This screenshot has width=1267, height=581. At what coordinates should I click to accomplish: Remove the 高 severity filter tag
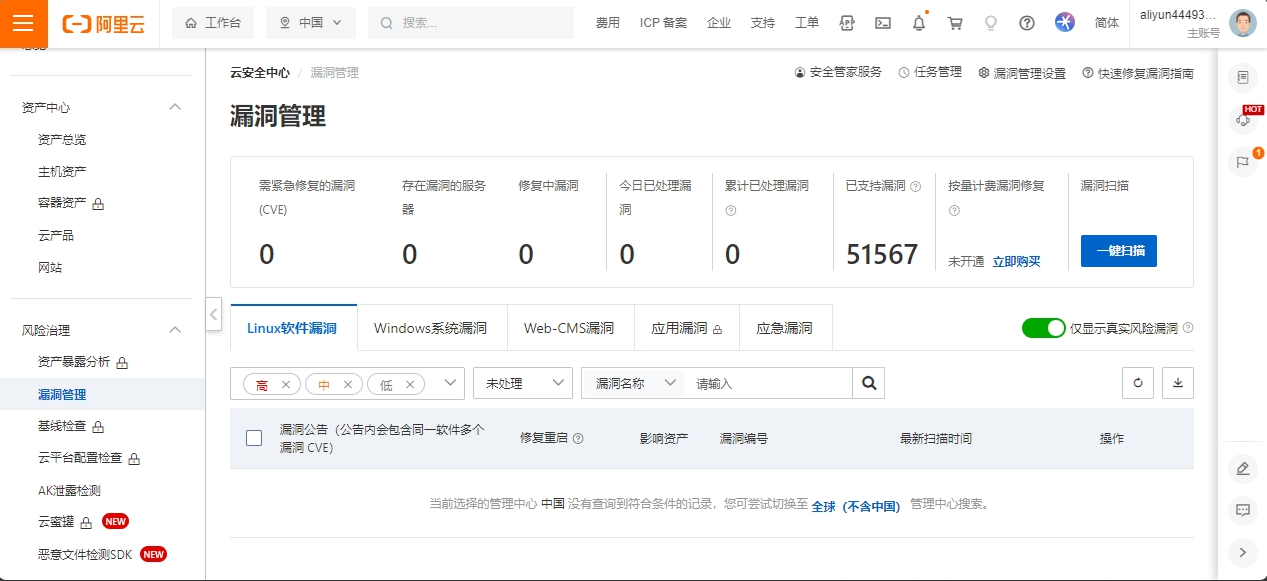pos(285,383)
